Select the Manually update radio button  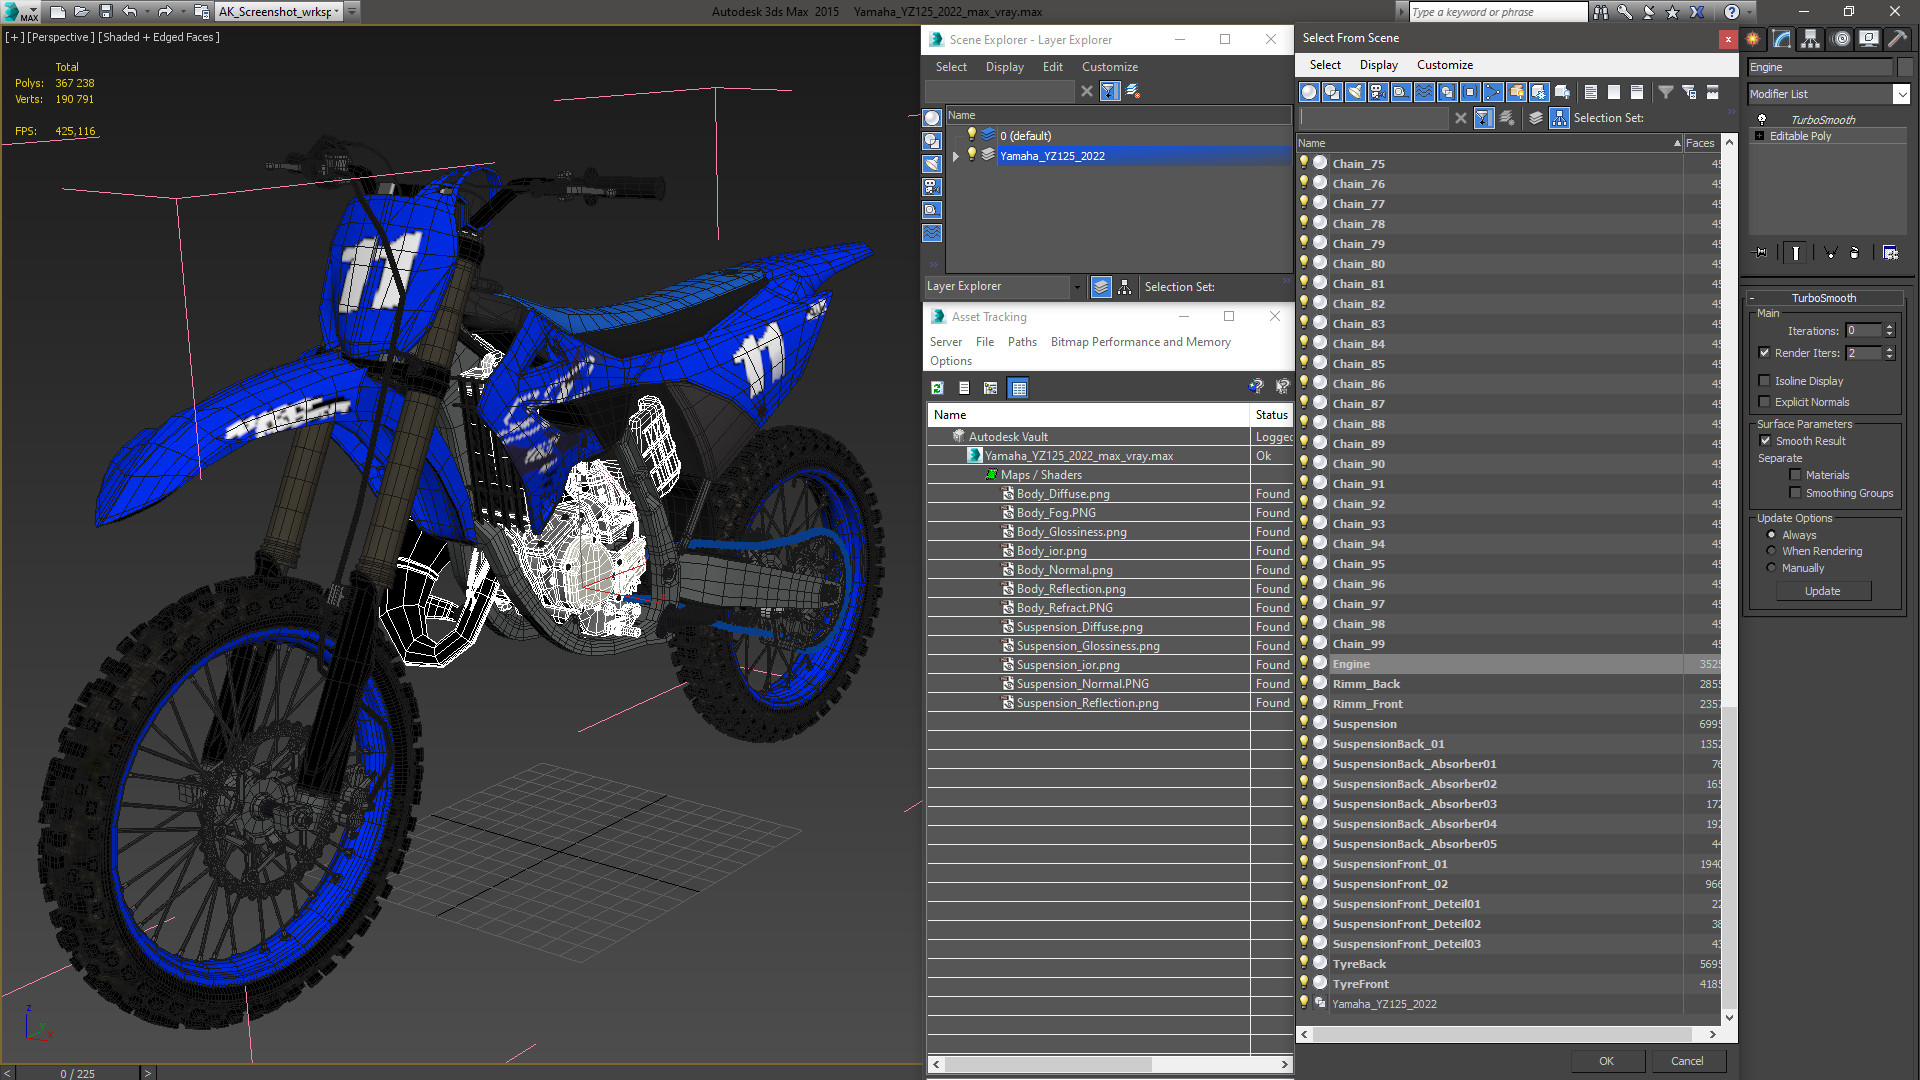pos(1772,568)
